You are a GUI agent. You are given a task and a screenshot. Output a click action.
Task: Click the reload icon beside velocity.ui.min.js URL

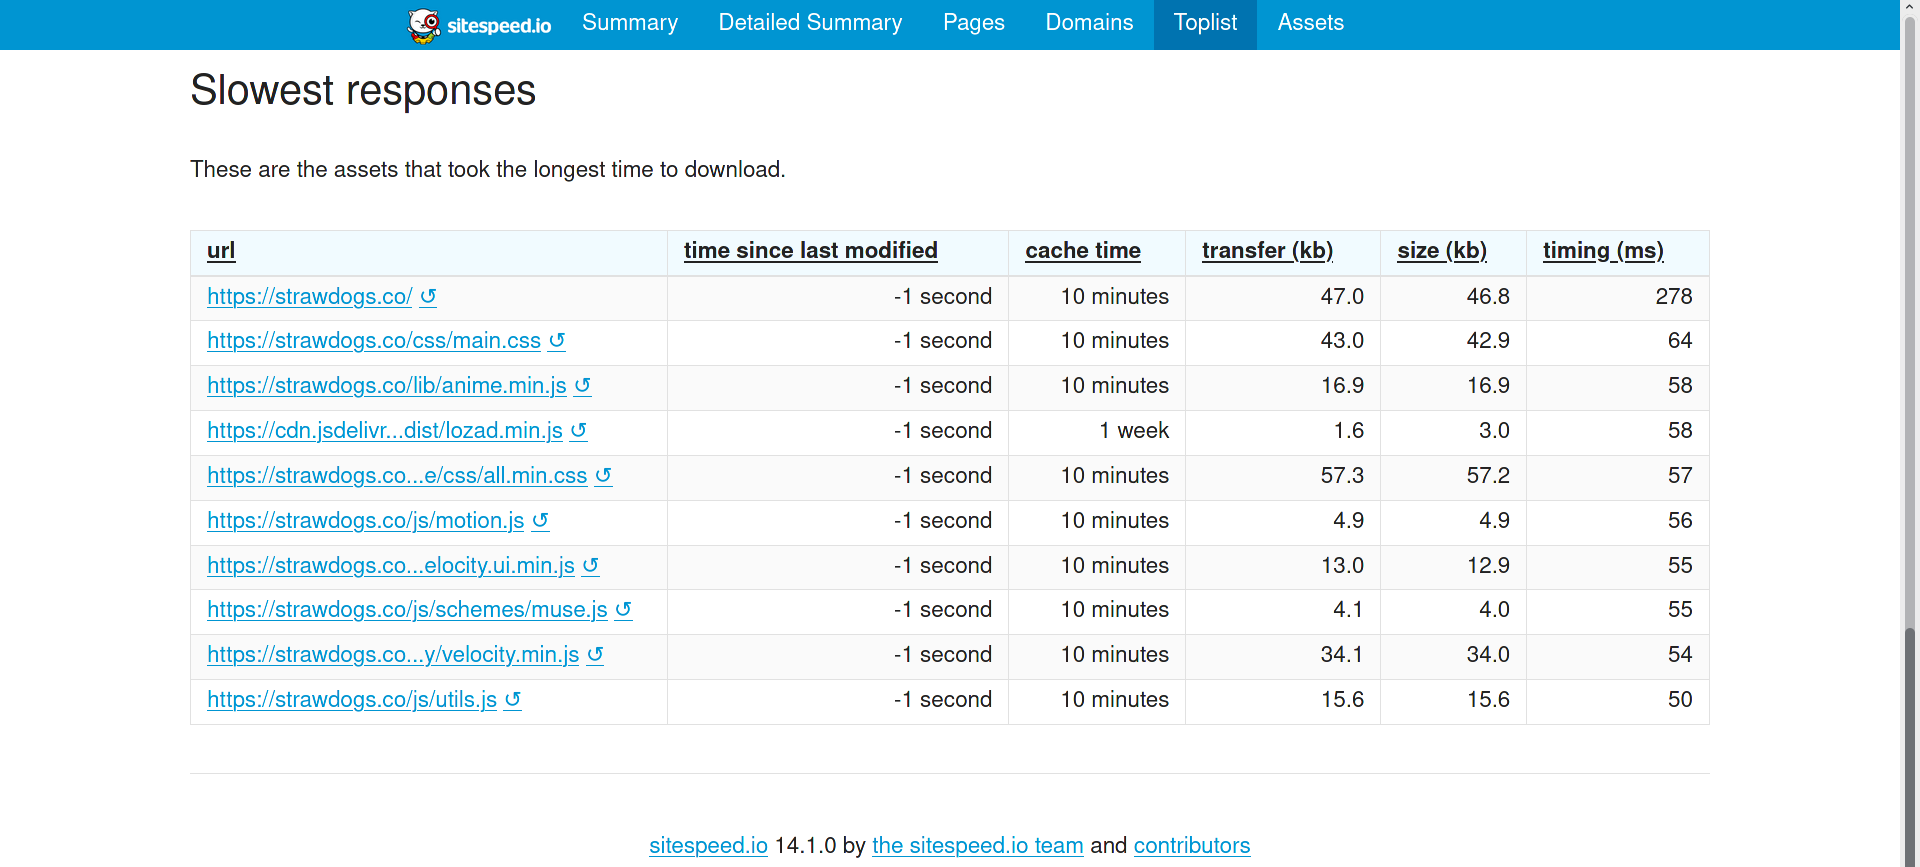(x=590, y=565)
